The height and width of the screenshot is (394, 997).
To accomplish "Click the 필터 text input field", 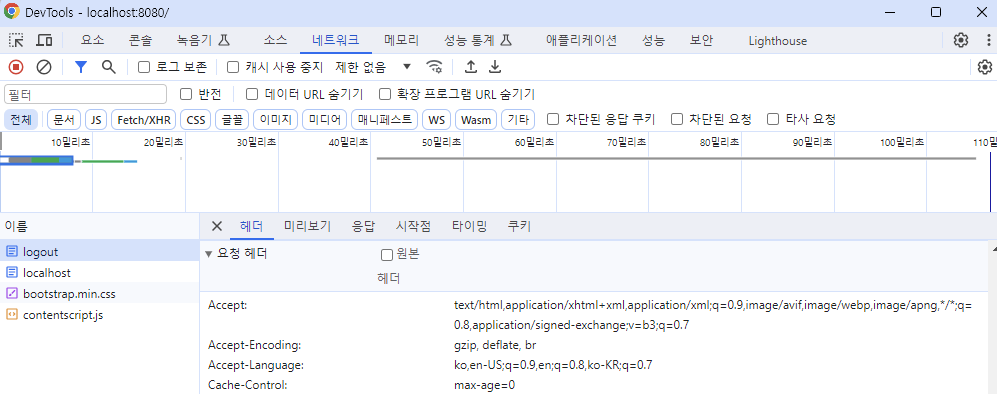I will tap(85, 94).
